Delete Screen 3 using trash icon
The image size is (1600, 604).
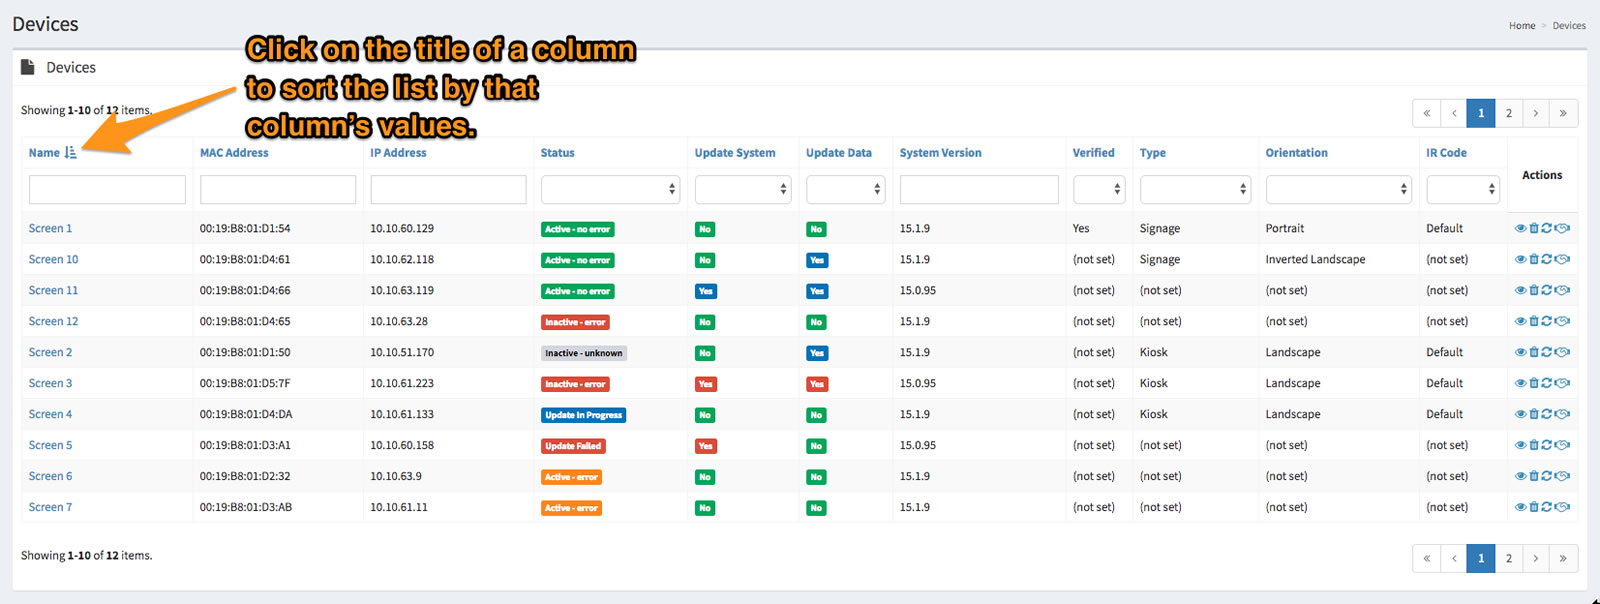tap(1534, 384)
